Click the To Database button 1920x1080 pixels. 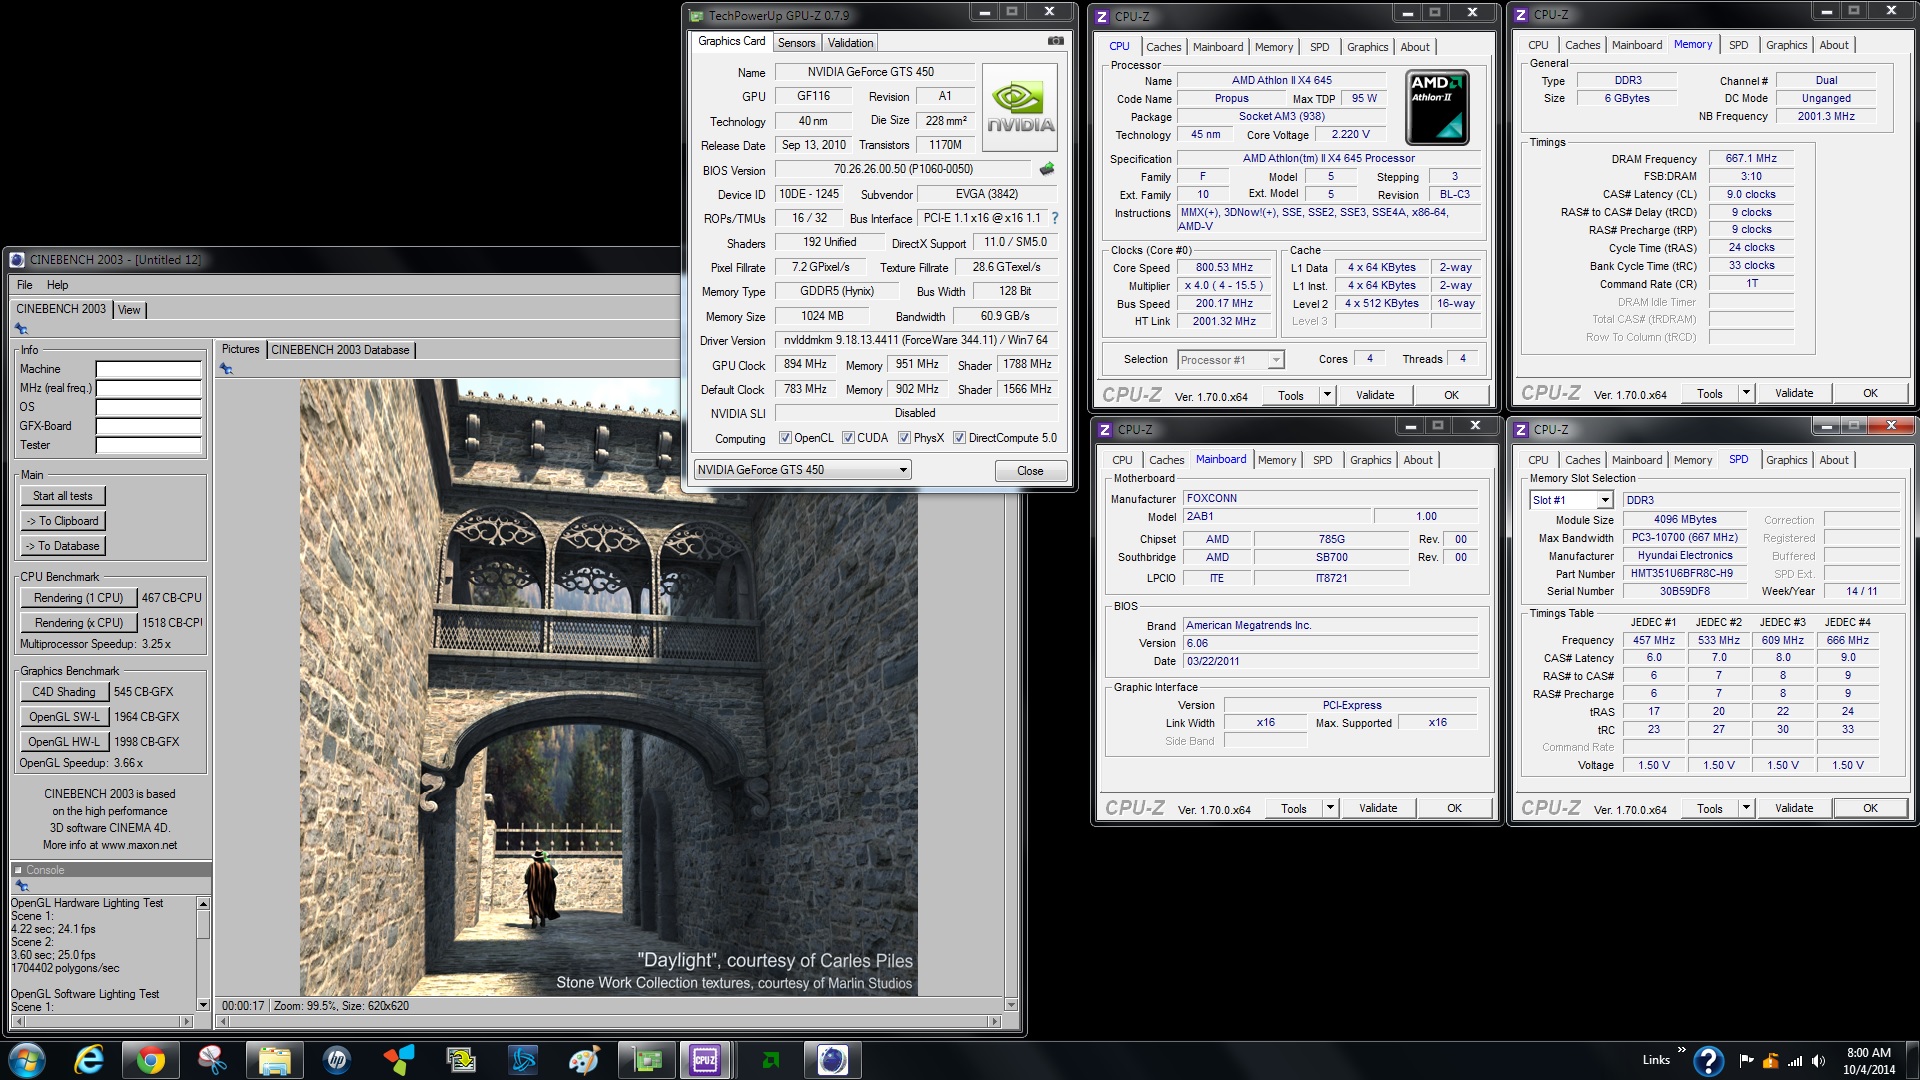62,546
